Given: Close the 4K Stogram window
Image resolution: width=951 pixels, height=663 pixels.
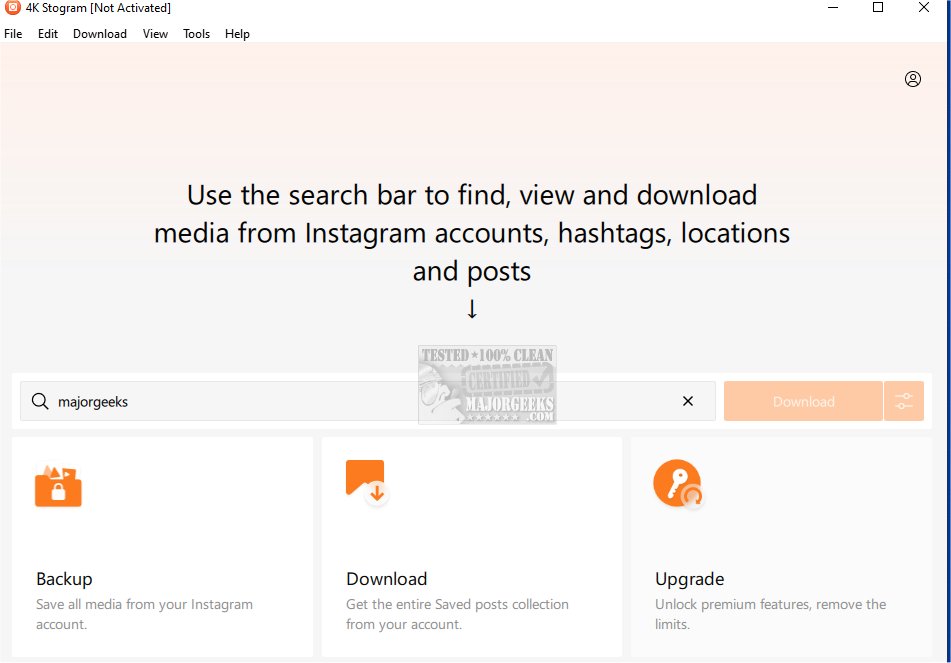Looking at the screenshot, I should click(924, 8).
